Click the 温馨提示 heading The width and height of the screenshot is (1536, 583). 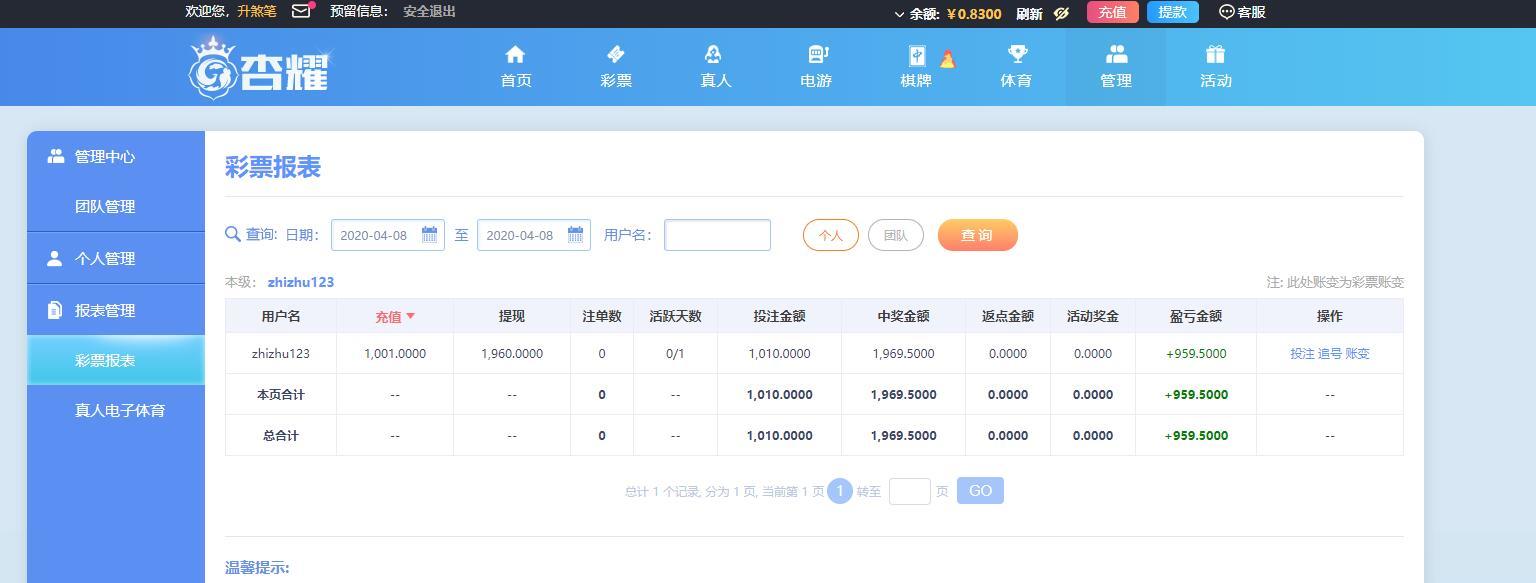(257, 568)
